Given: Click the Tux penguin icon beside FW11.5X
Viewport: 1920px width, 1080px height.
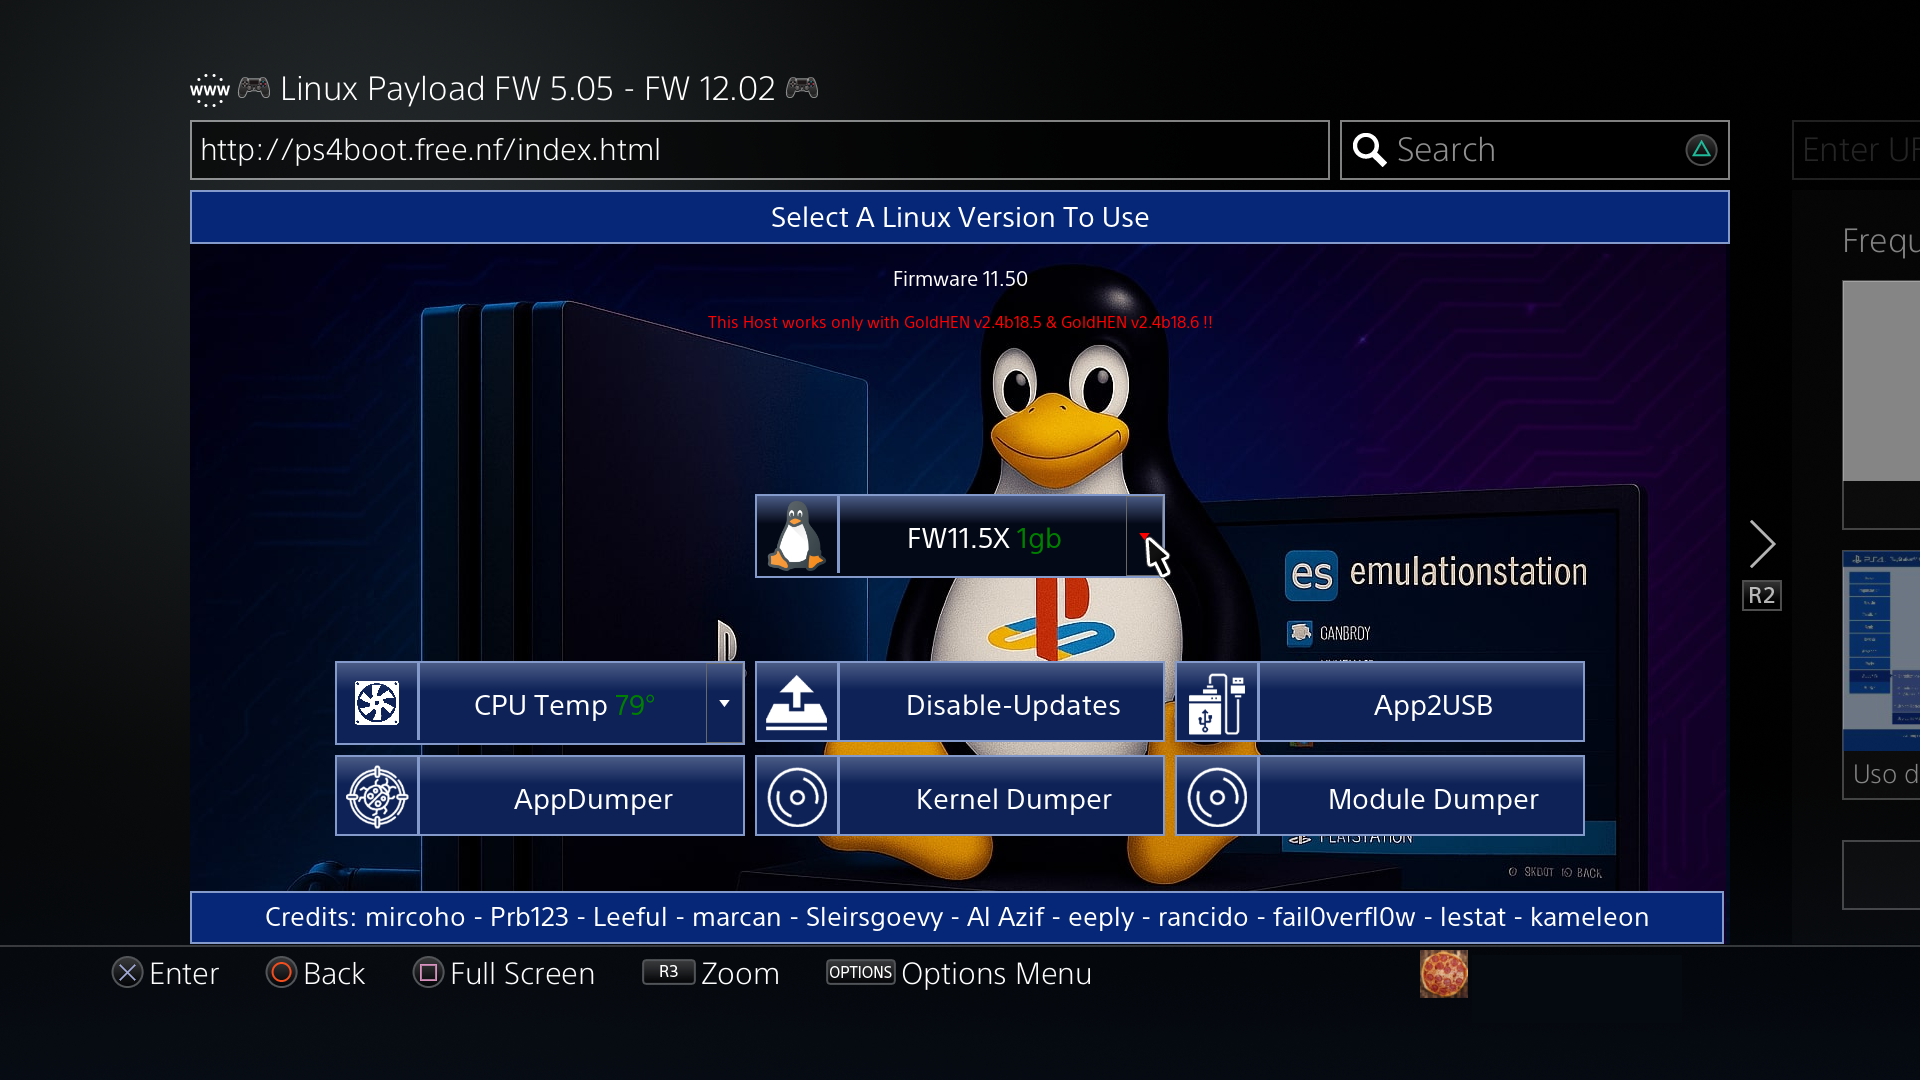Looking at the screenshot, I should (797, 536).
